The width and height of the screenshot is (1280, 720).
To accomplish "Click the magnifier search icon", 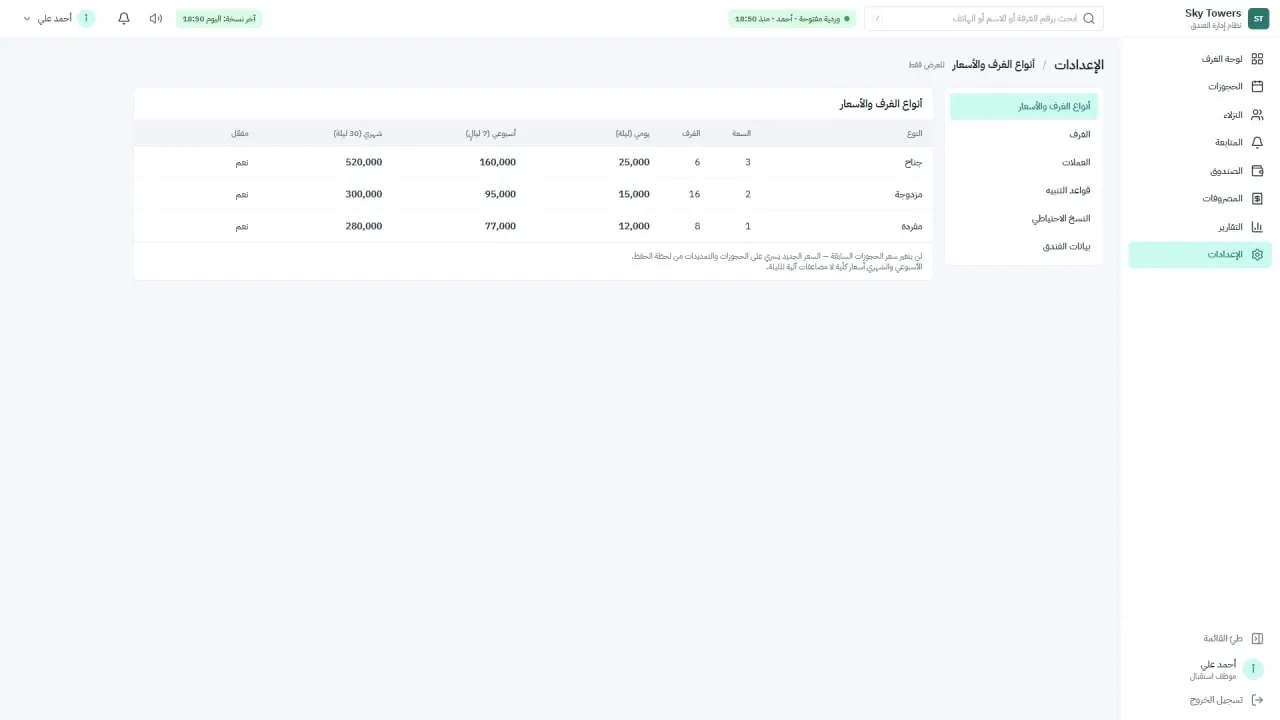I will pos(1089,18).
